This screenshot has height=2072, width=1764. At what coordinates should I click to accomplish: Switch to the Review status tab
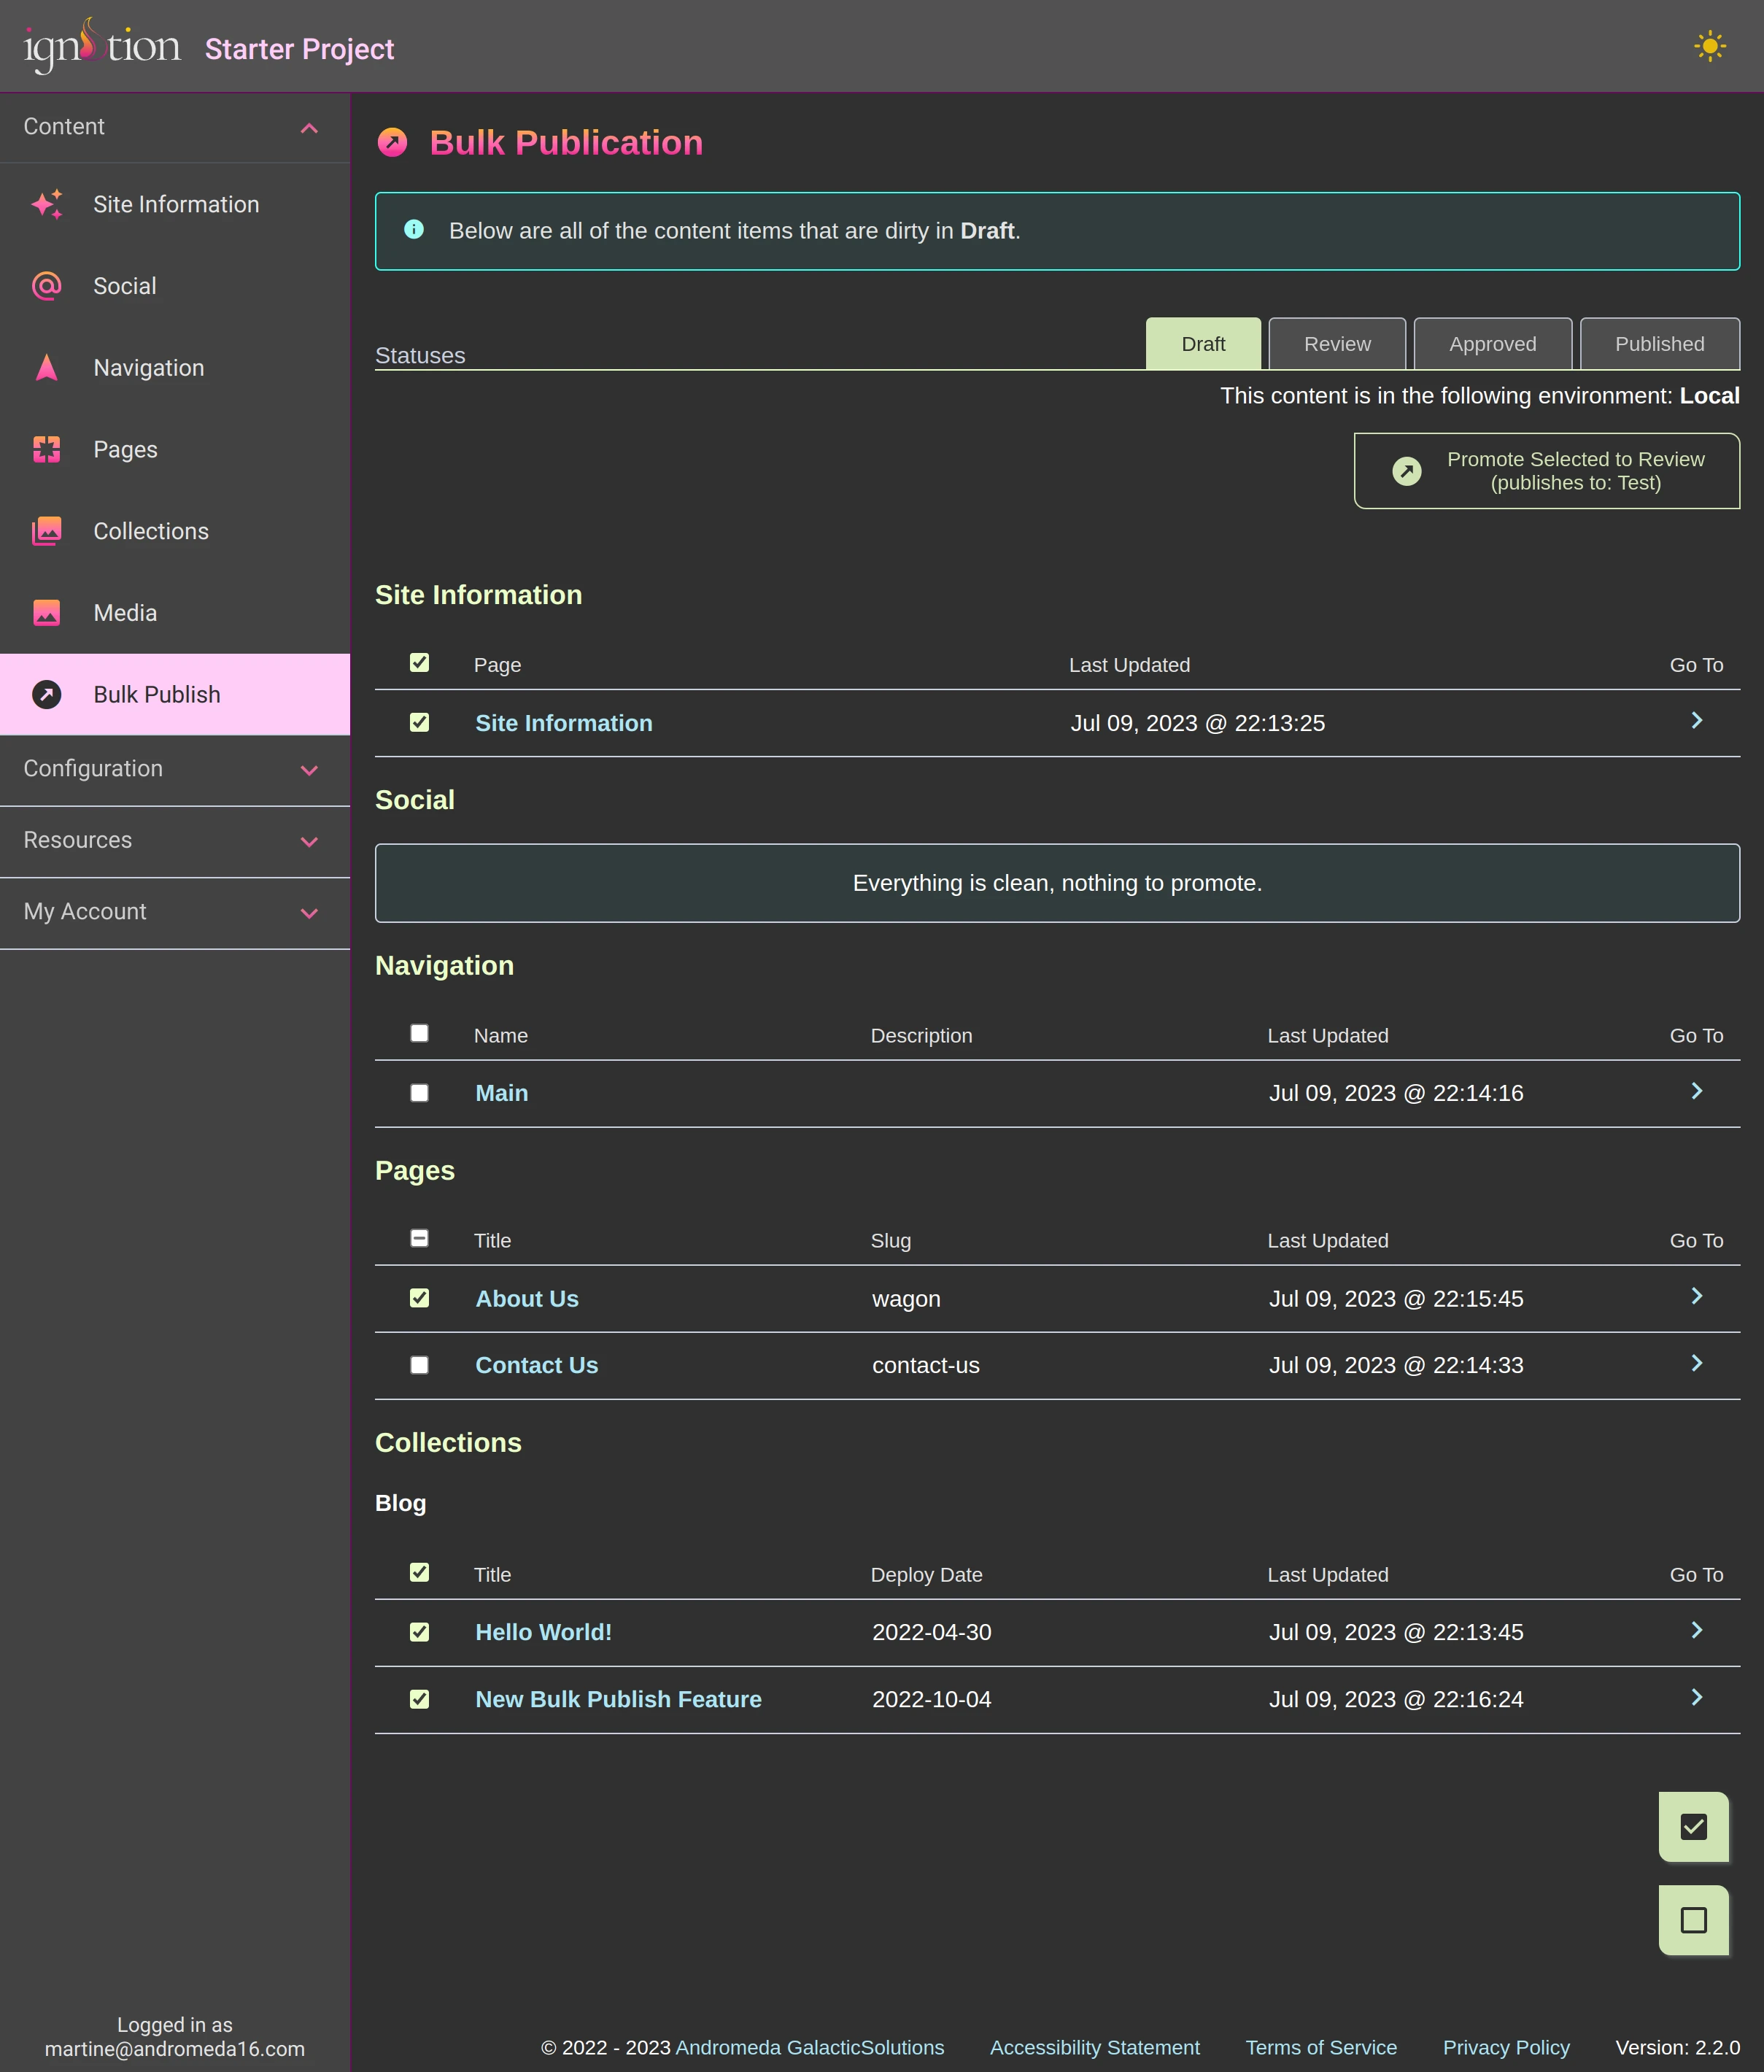[x=1337, y=344]
